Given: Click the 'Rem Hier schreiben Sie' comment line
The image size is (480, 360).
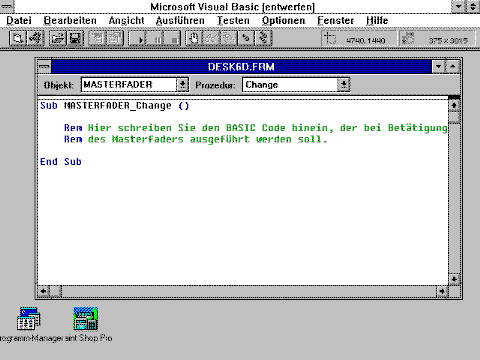Looking at the screenshot, I should coord(255,128).
